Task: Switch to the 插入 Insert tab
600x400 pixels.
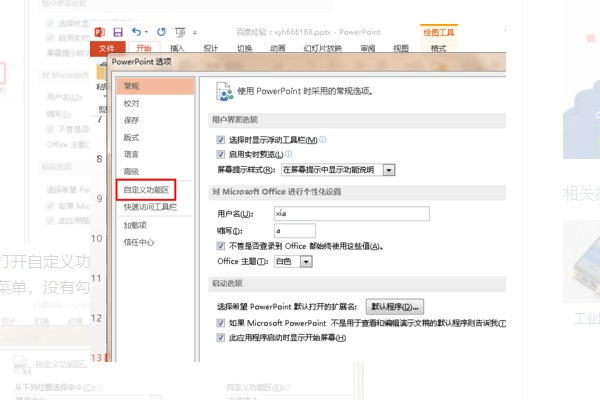Action: point(177,48)
